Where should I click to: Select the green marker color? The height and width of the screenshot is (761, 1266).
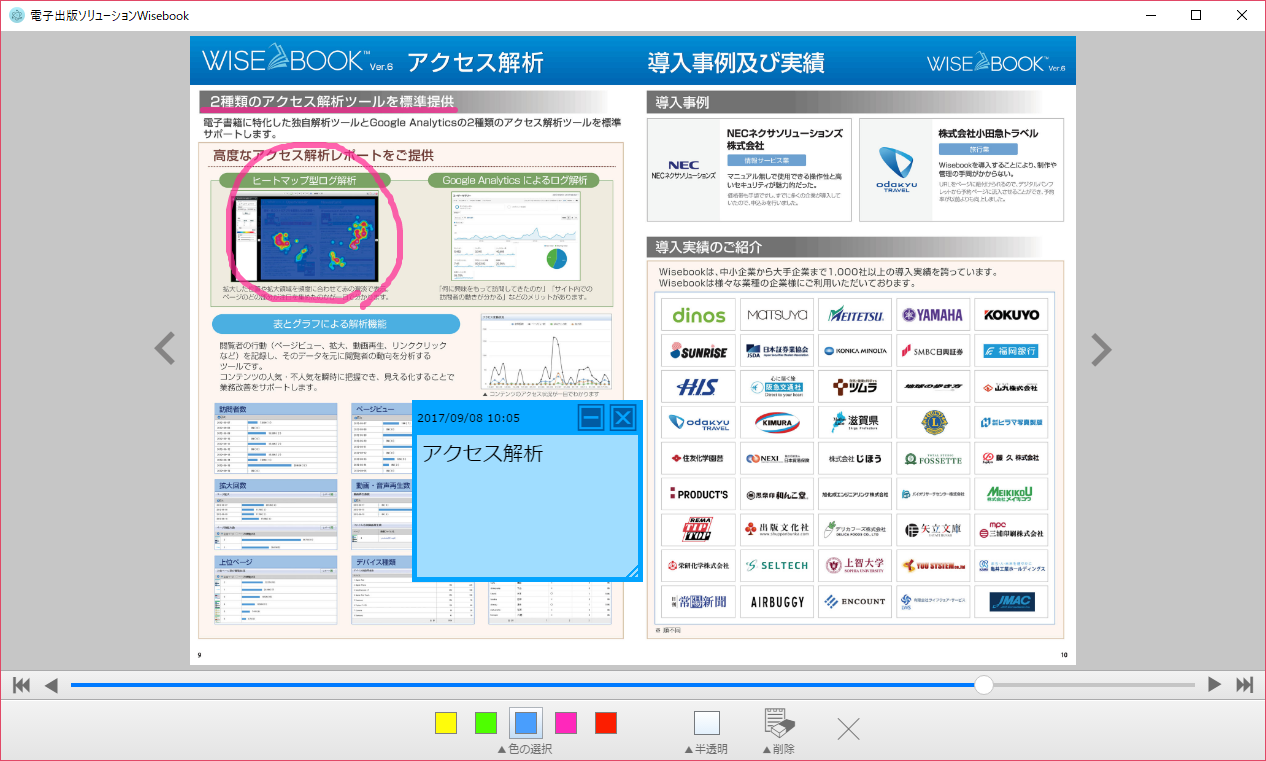coord(486,723)
